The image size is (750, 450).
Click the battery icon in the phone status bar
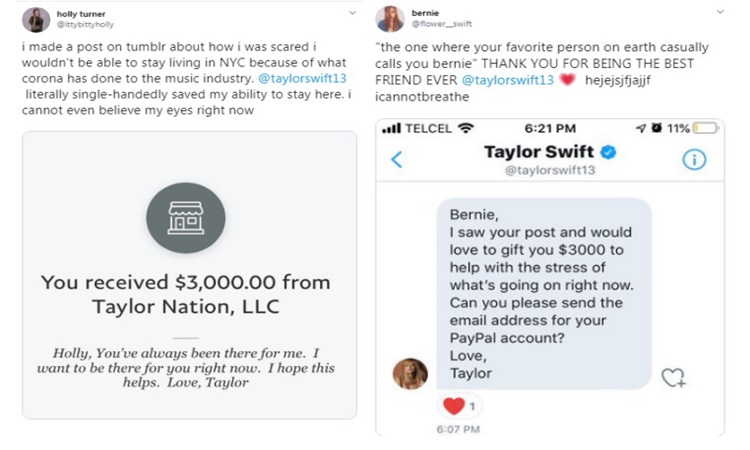705,128
